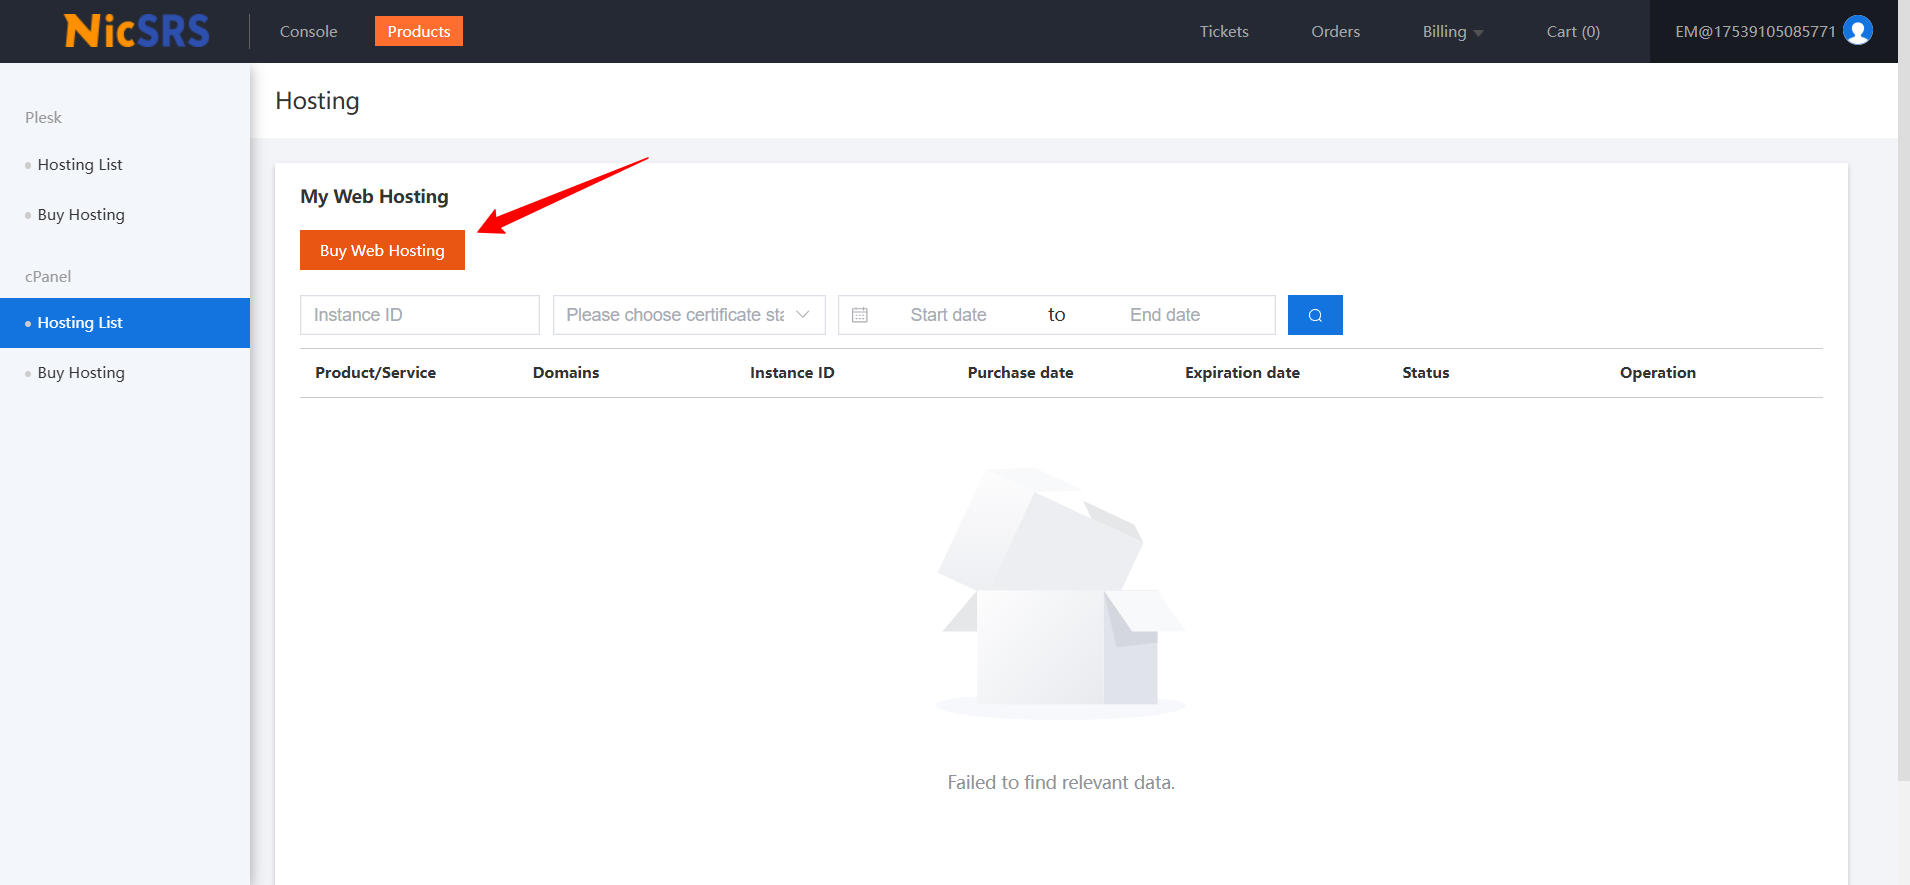Click the Start date field
1910x885 pixels.
(x=948, y=315)
